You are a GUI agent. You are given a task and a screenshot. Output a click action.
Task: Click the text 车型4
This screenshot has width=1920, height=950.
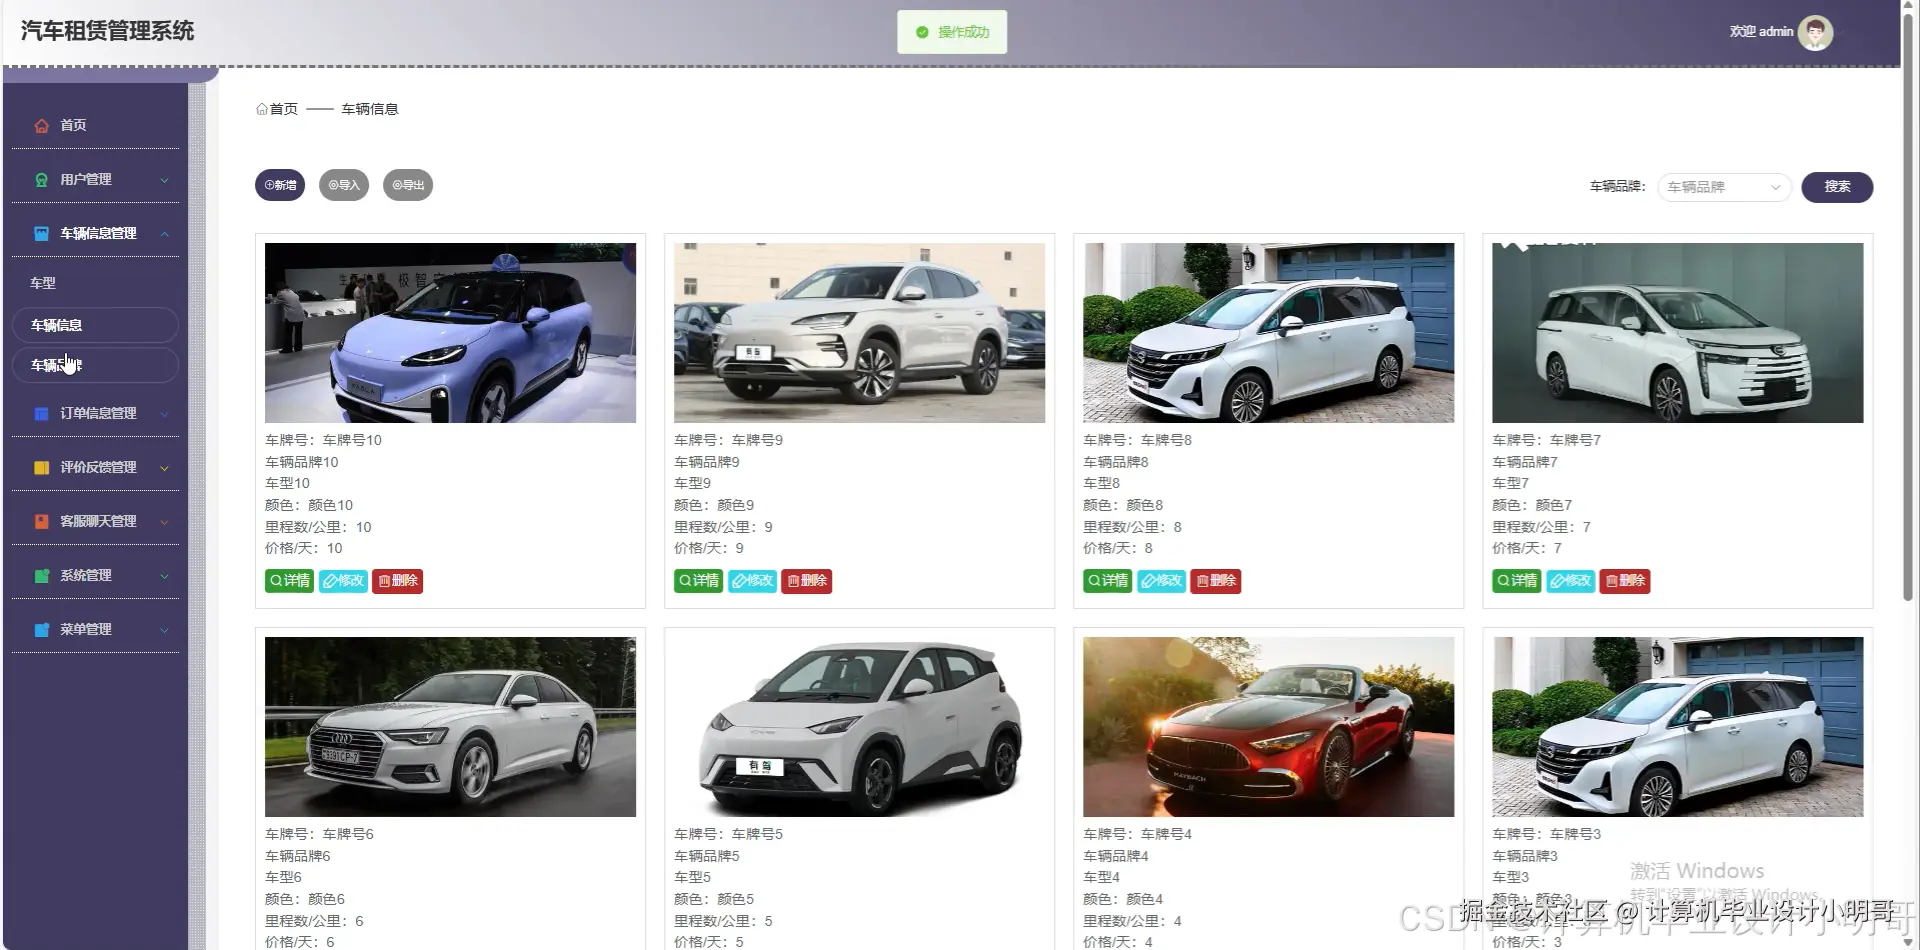coord(1101,877)
